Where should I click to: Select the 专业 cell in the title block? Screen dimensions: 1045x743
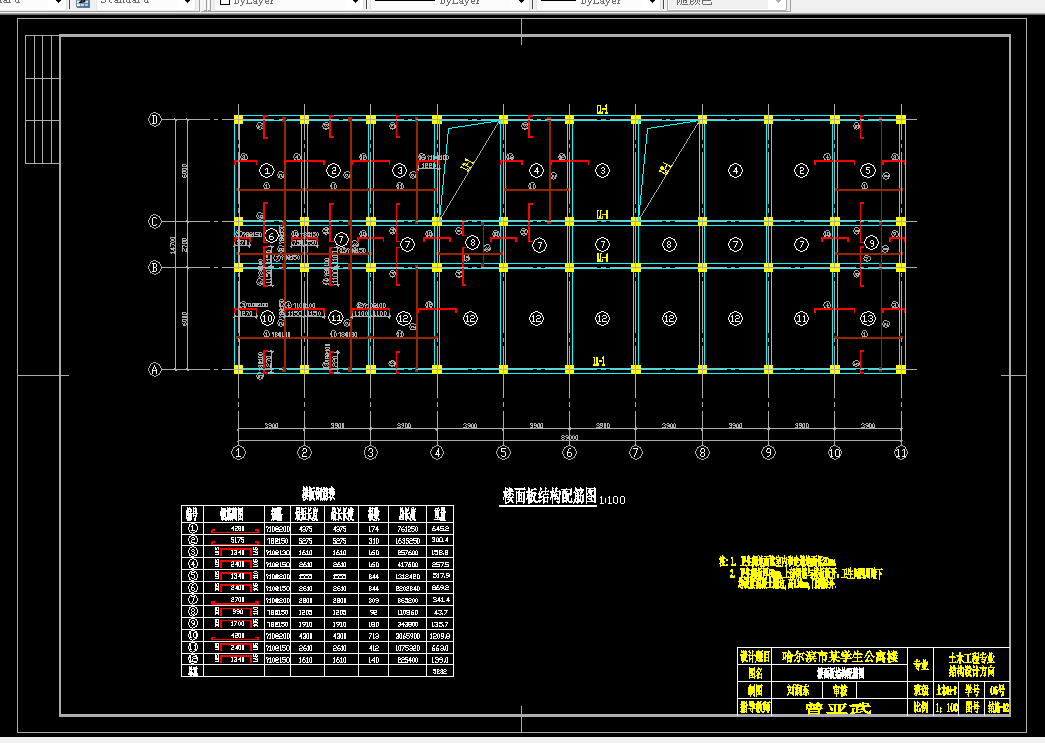click(x=920, y=664)
